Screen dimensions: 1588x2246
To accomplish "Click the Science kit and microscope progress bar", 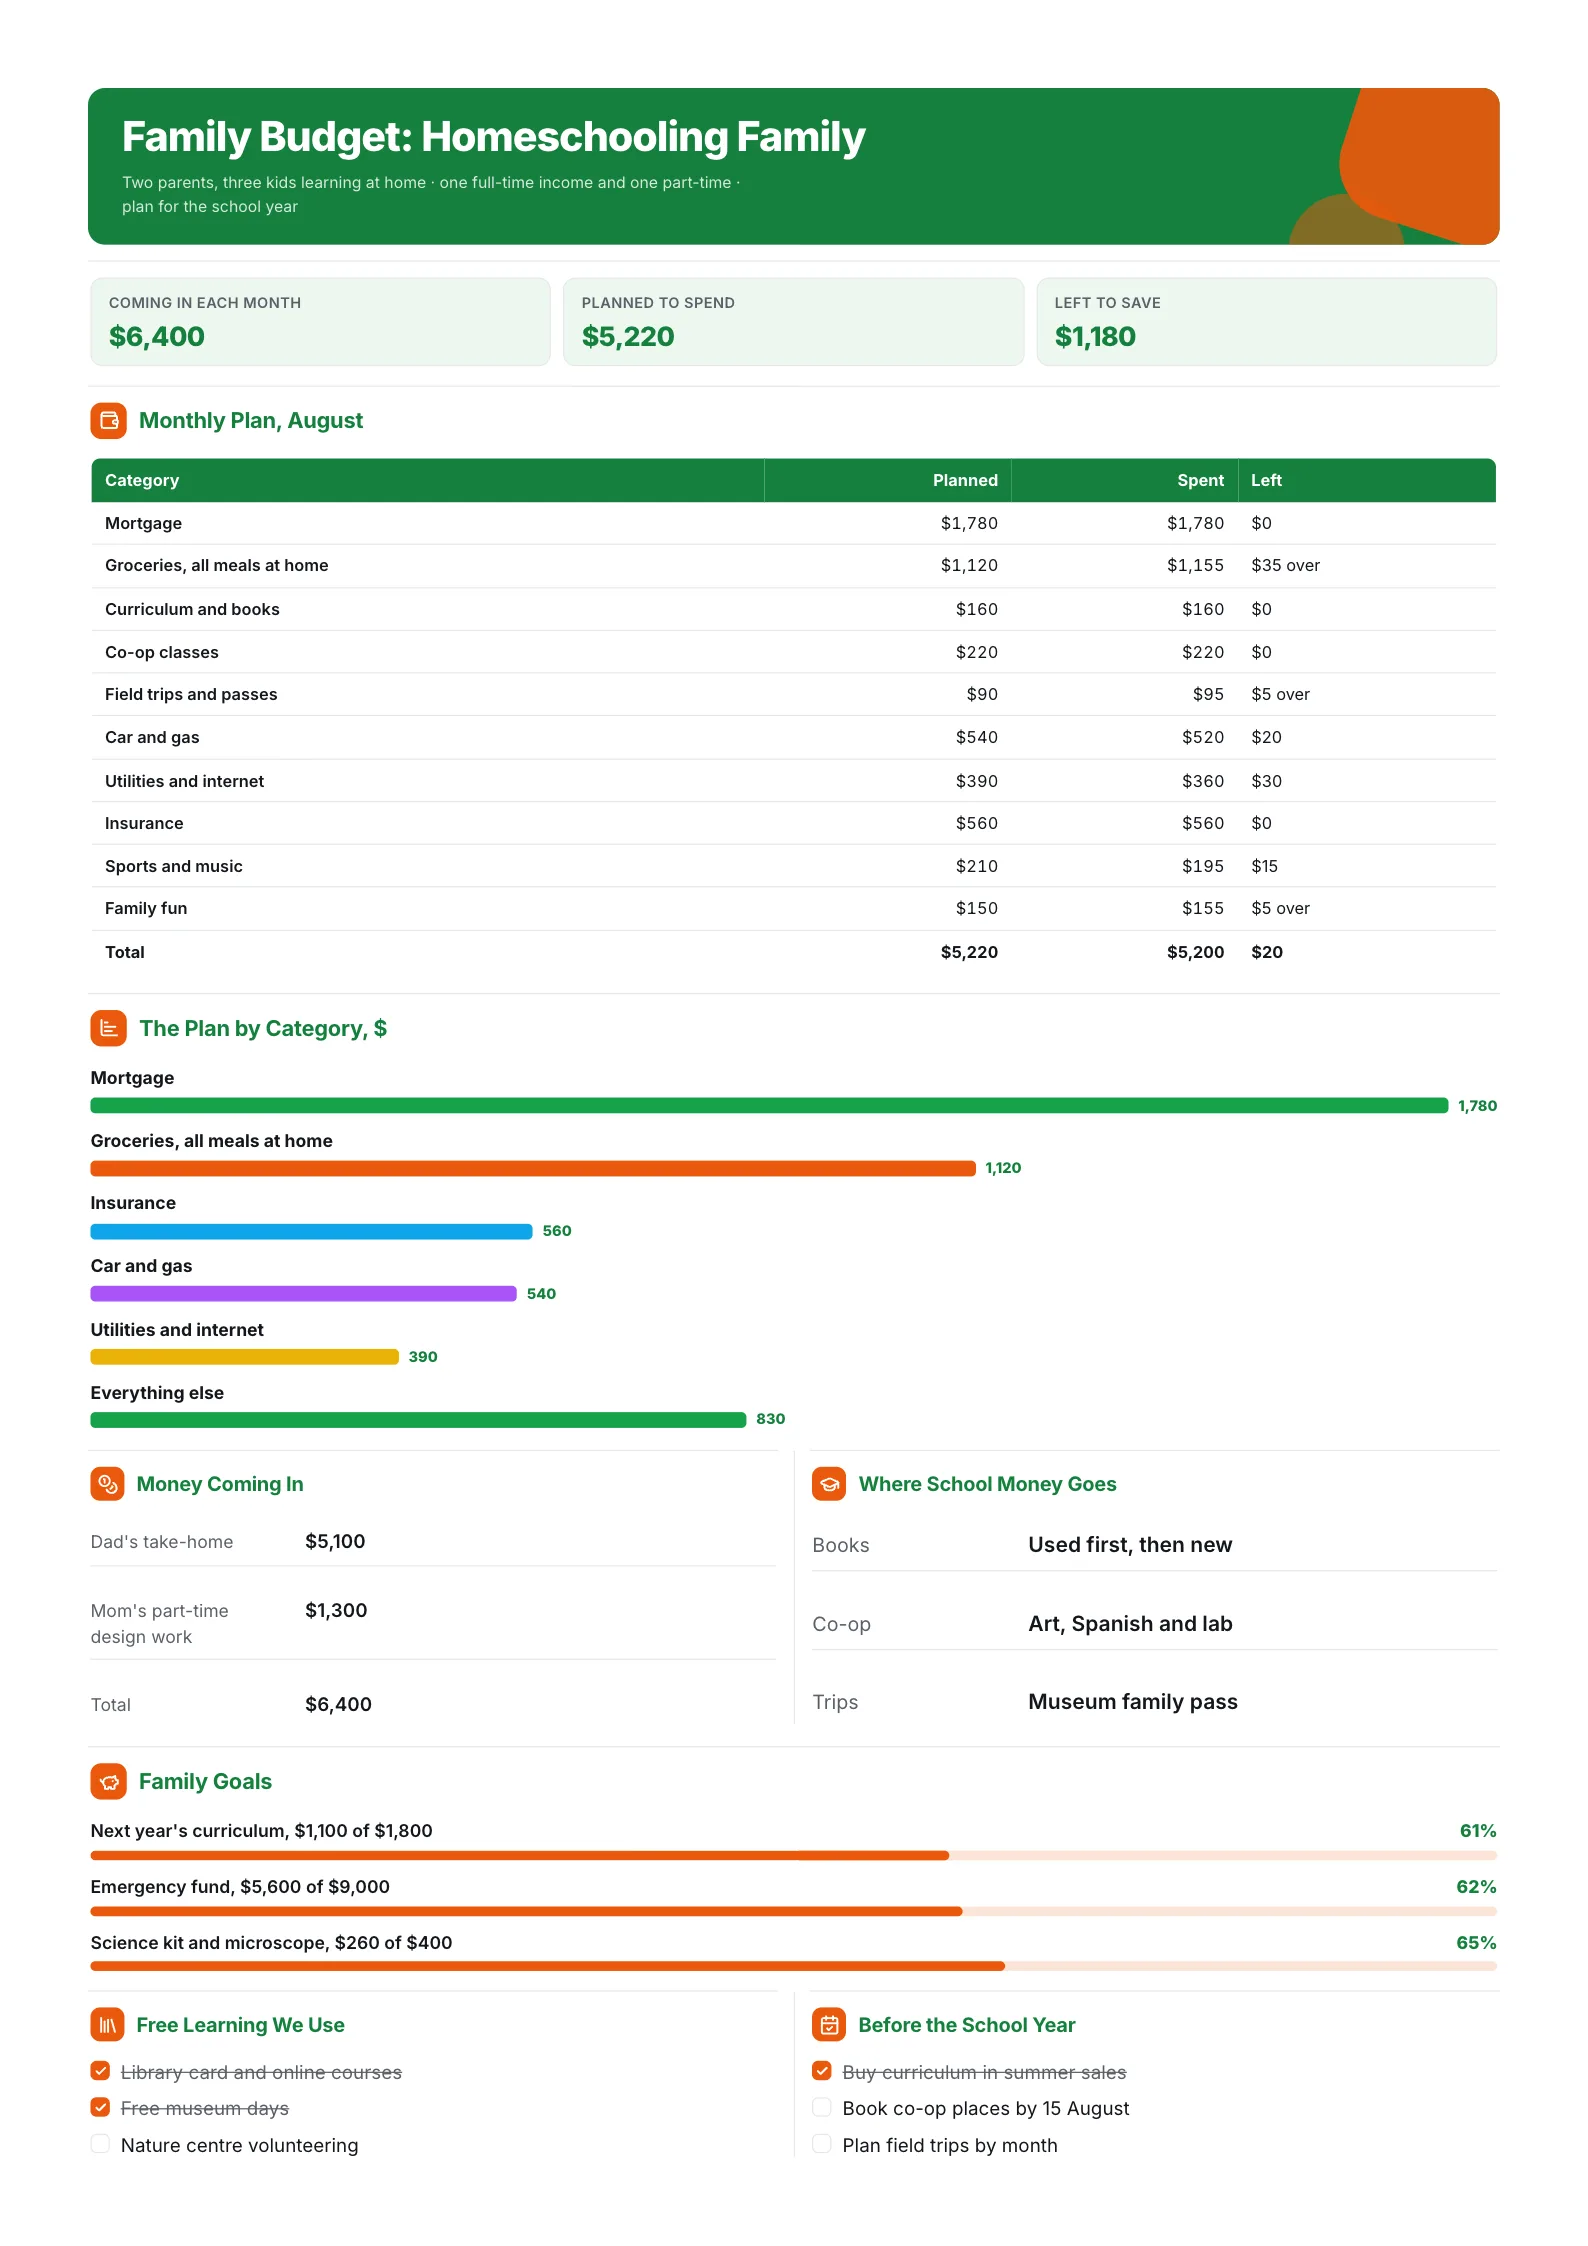I will click(793, 1967).
